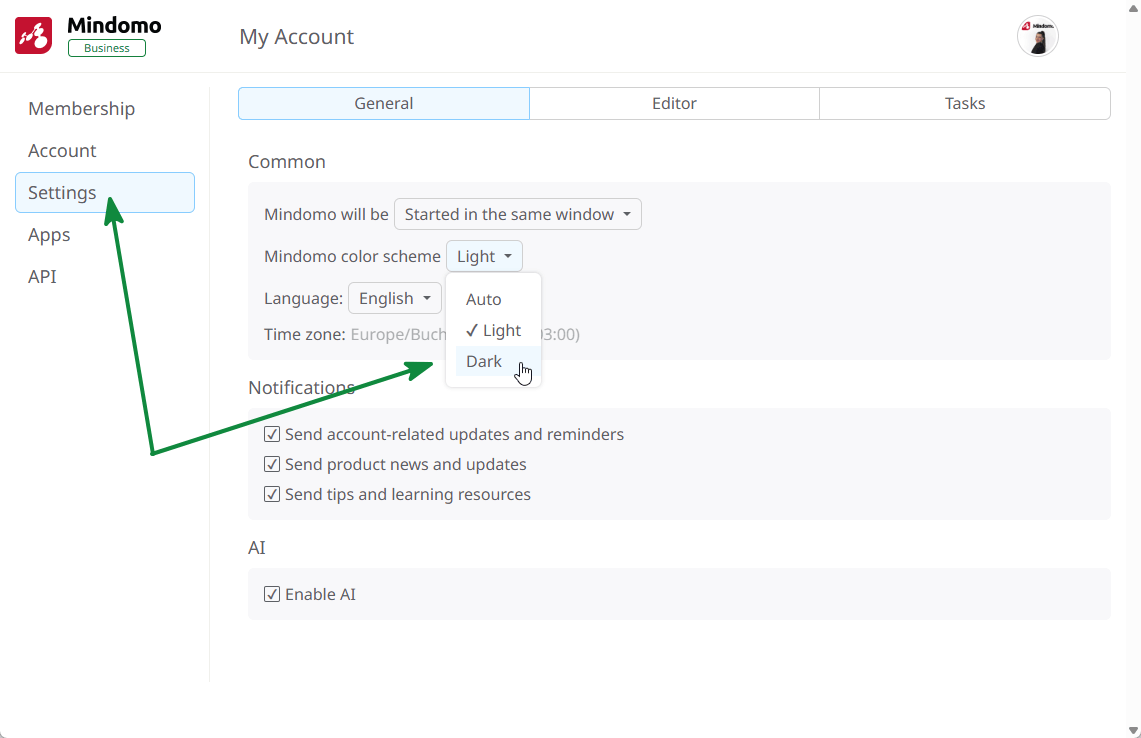Open the color scheme dropdown showing Light
Screen dimensions: 1141x738
tap(484, 256)
